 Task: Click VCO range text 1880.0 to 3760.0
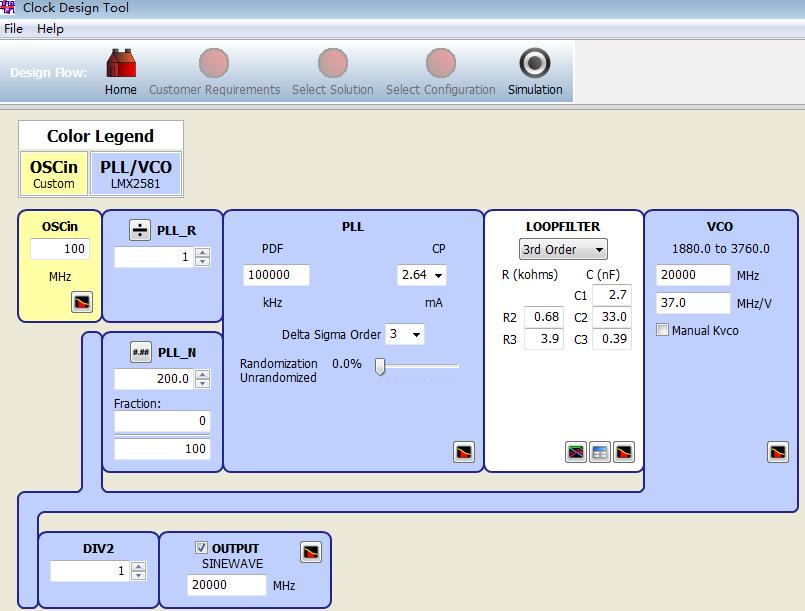coord(720,249)
